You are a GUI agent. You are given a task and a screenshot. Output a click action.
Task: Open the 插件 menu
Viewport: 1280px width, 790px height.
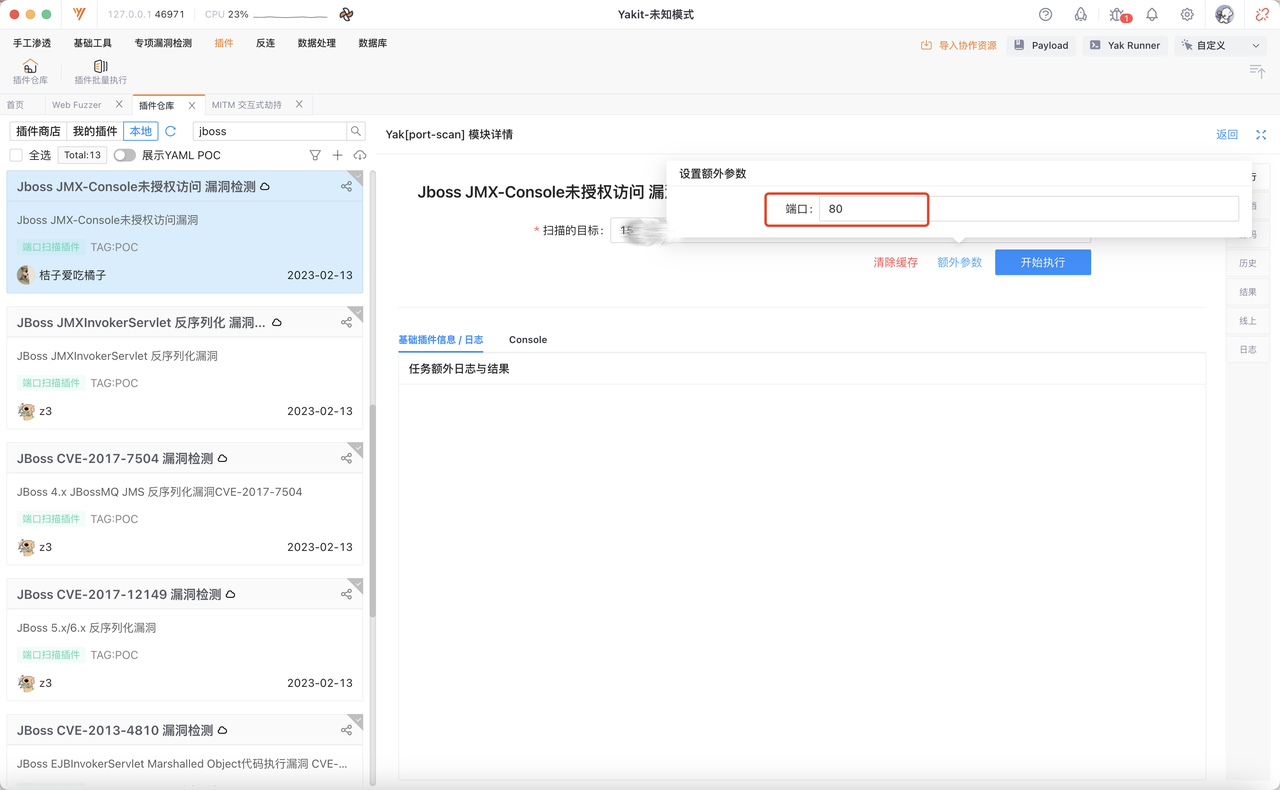(x=224, y=44)
